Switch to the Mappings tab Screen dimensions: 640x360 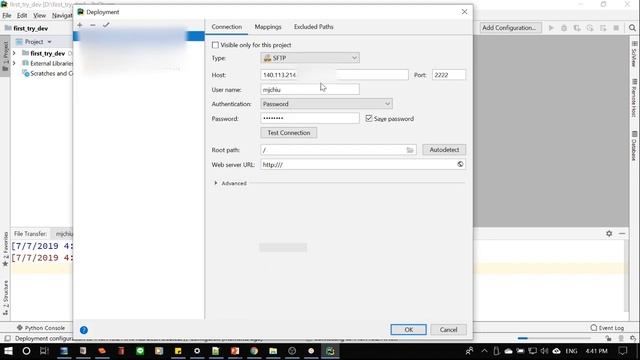[x=268, y=27]
